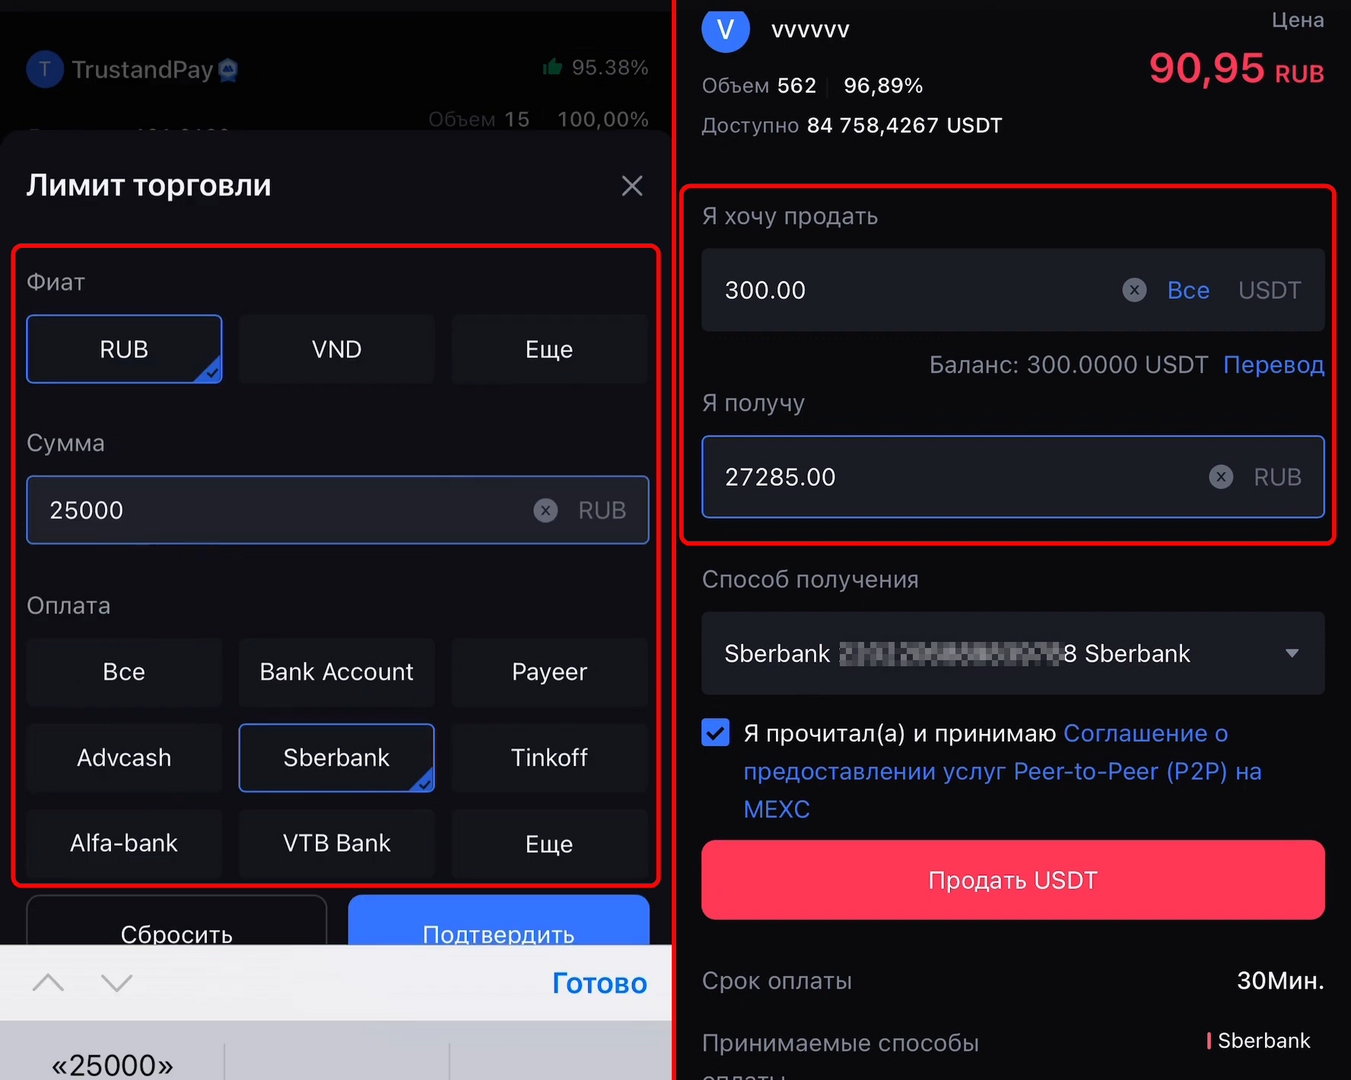
Task: Expand the Sberbank receiving method dropdown
Action: 1013,654
